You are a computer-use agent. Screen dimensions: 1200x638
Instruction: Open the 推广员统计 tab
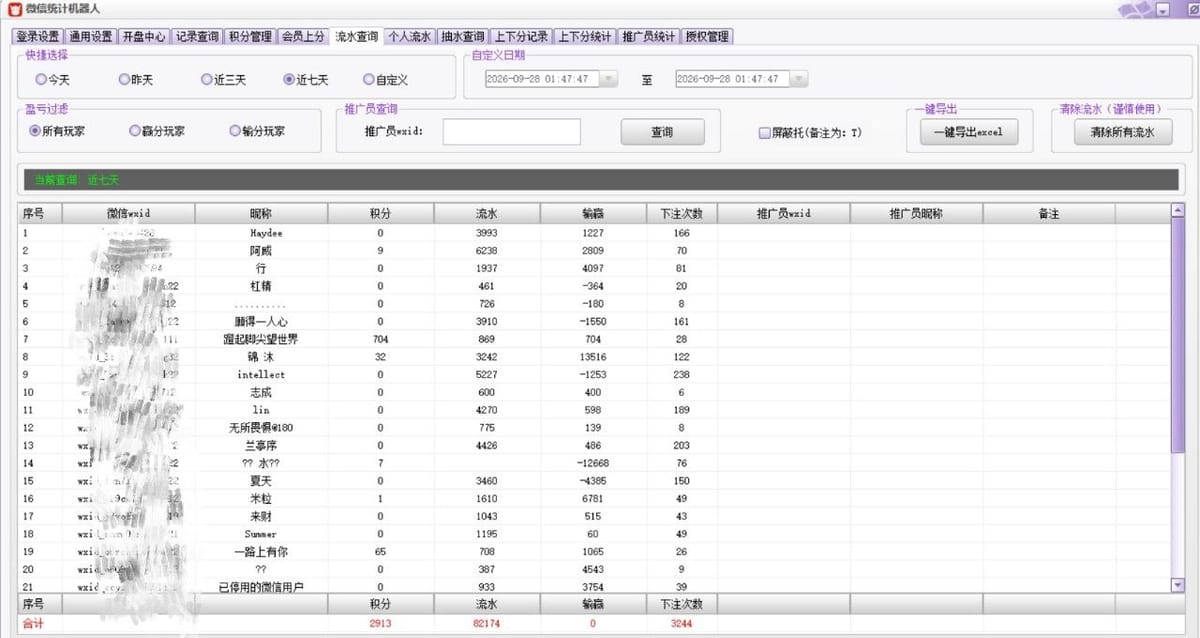tap(648, 37)
